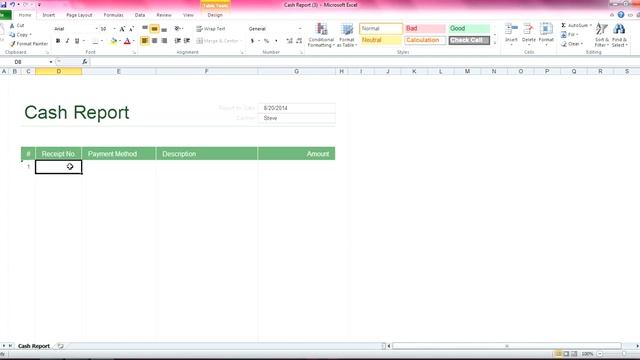Select the Cash Report sheet tab
Image resolution: width=640 pixels, height=360 pixels.
[34, 346]
